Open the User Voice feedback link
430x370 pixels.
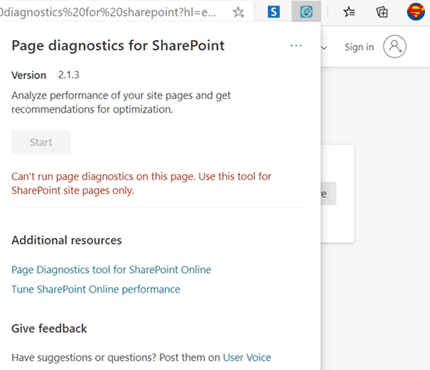click(247, 357)
